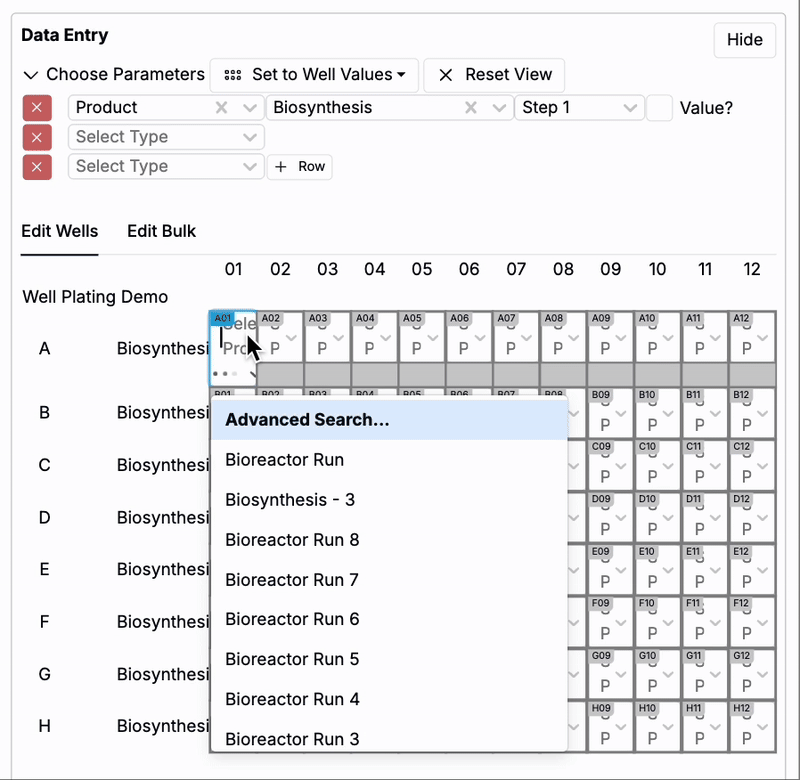800x780 pixels.
Task: Pick Biosynthesis - 3 from the list
Action: [290, 500]
